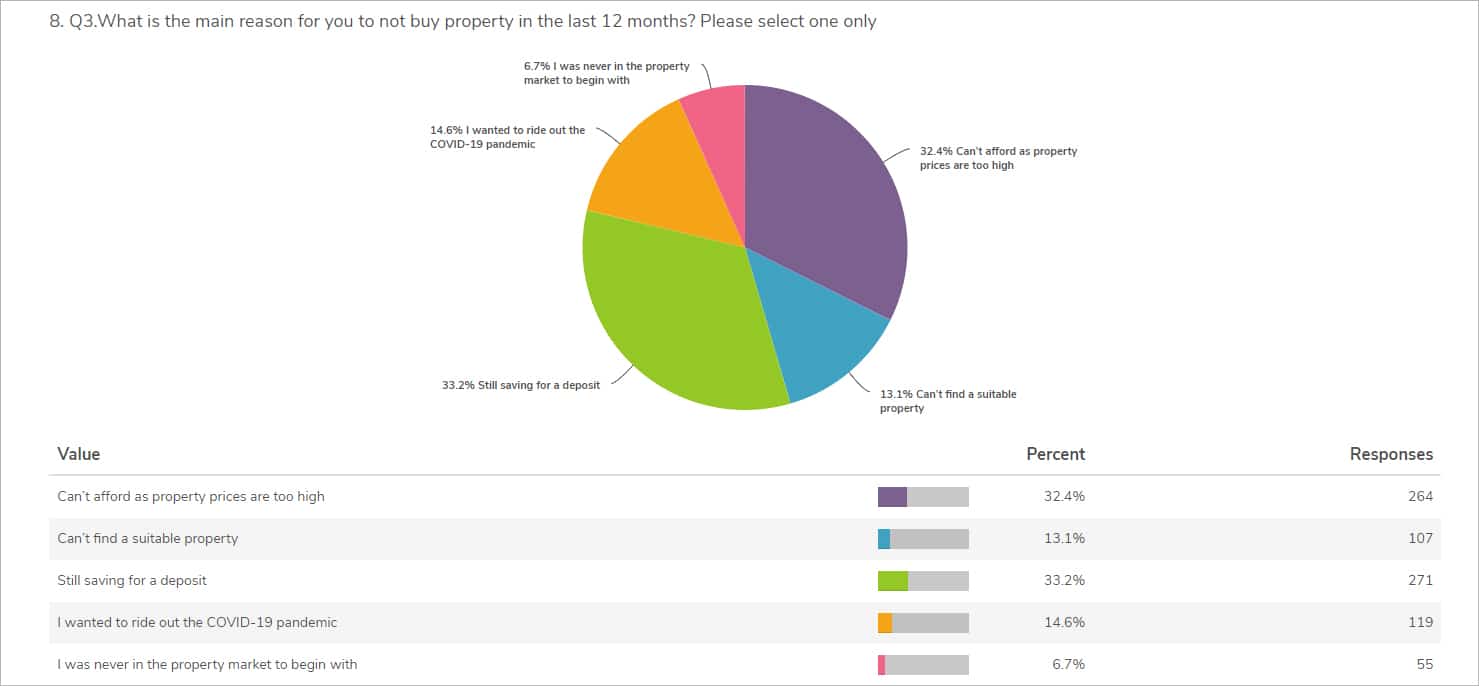This screenshot has height=686, width=1479.
Task: Click the purple "Can't afford" pie slice
Action: [x=830, y=190]
